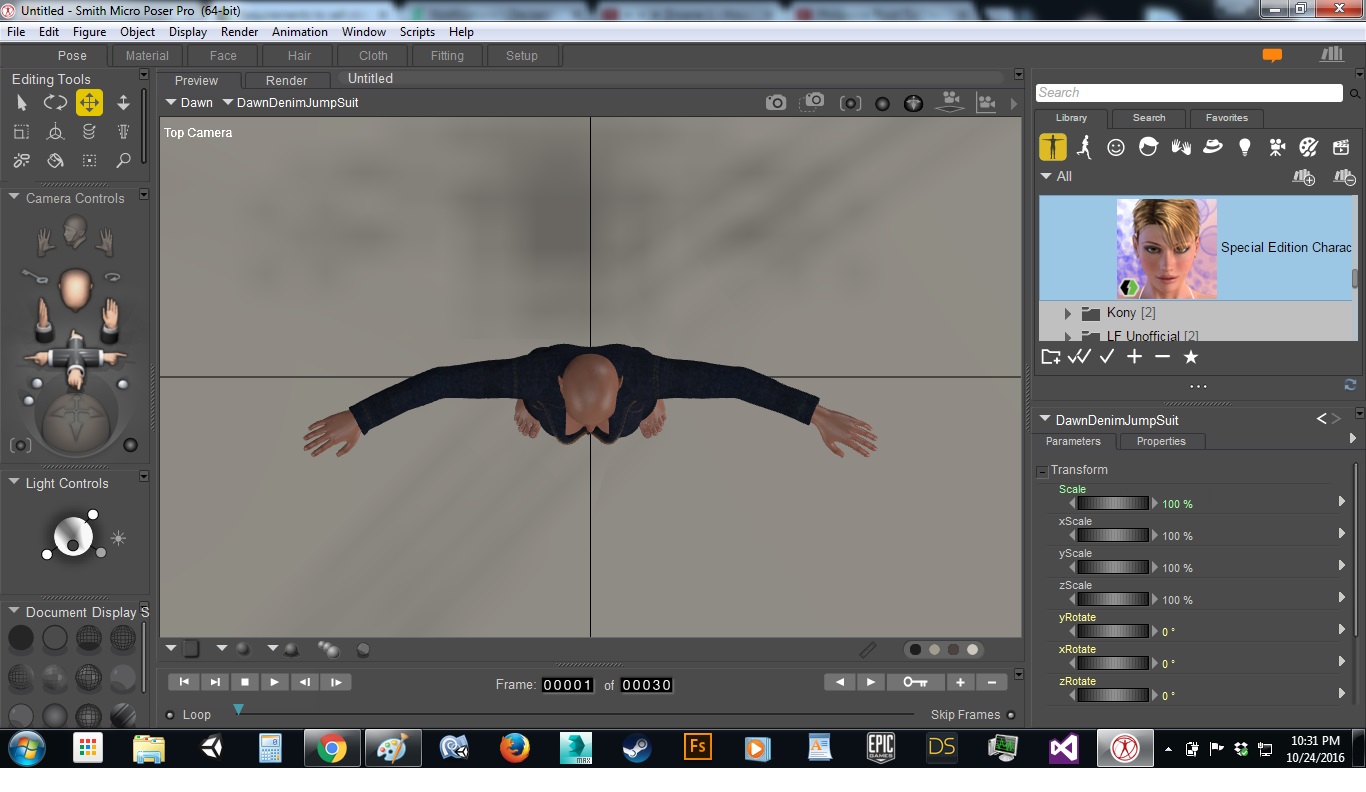
Task: Click the add library bookshelf icon
Action: pyautogui.click(x=1303, y=177)
